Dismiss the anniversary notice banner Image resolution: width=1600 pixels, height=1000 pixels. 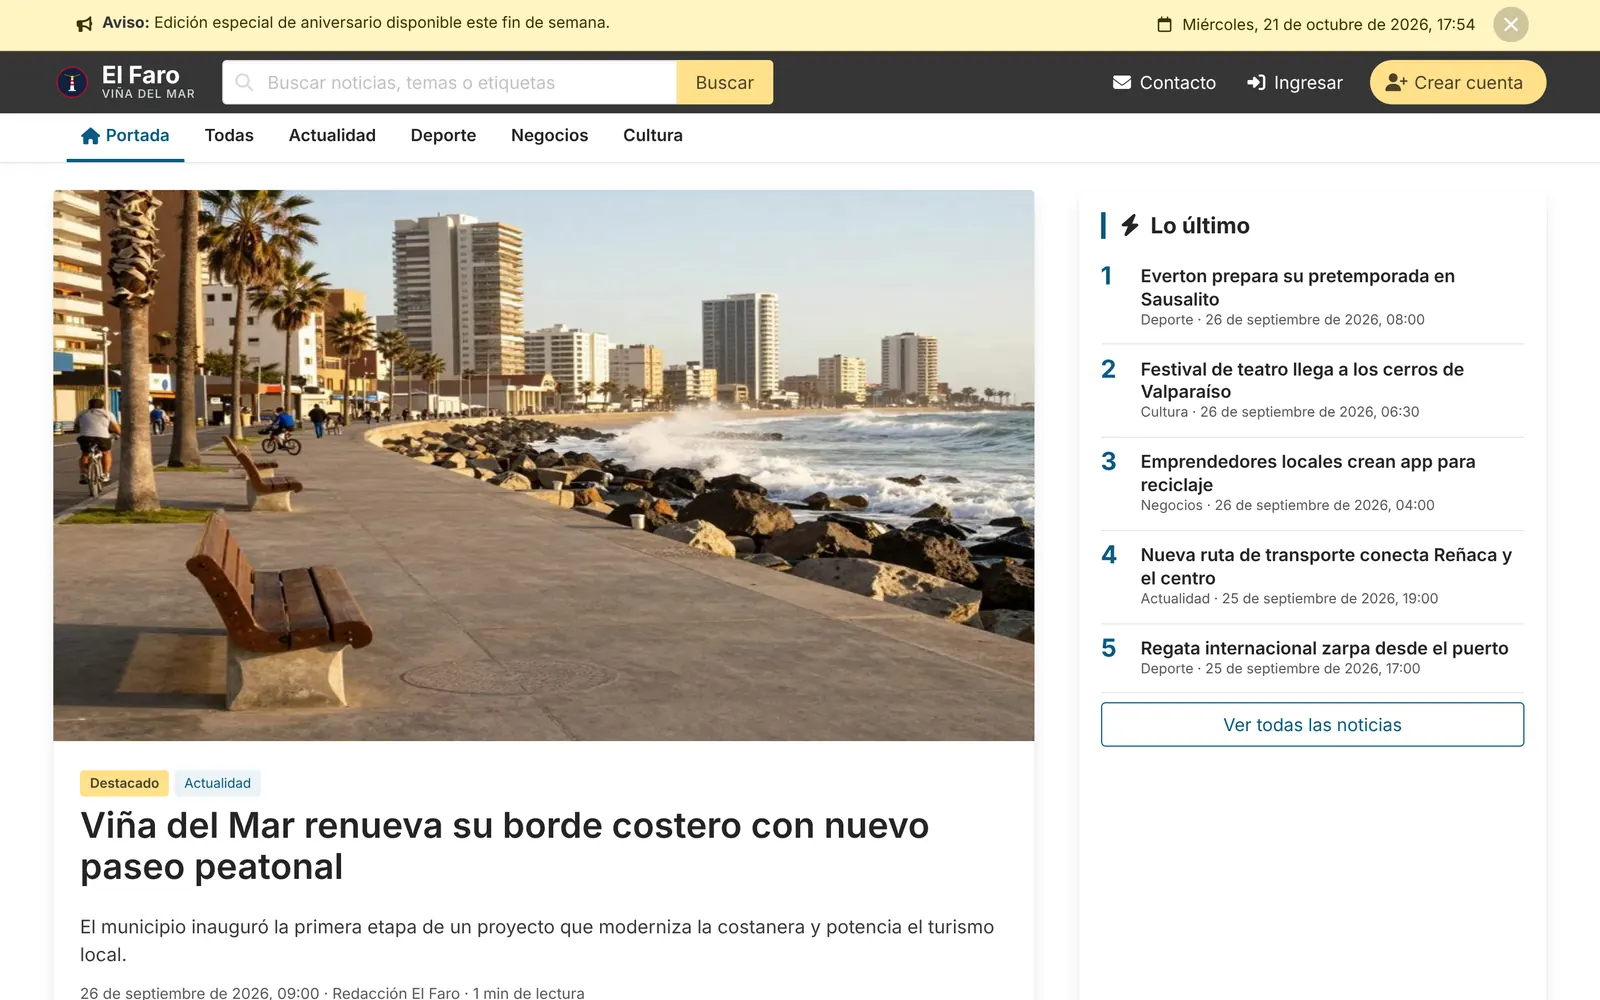(x=1510, y=24)
